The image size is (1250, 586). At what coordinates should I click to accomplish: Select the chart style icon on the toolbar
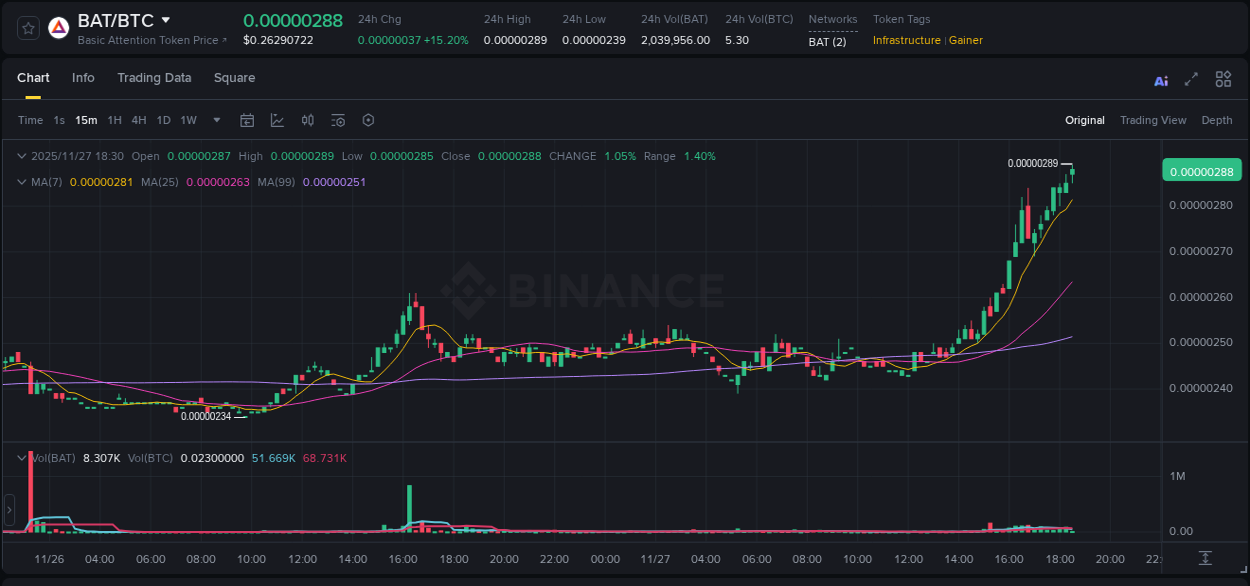click(277, 119)
